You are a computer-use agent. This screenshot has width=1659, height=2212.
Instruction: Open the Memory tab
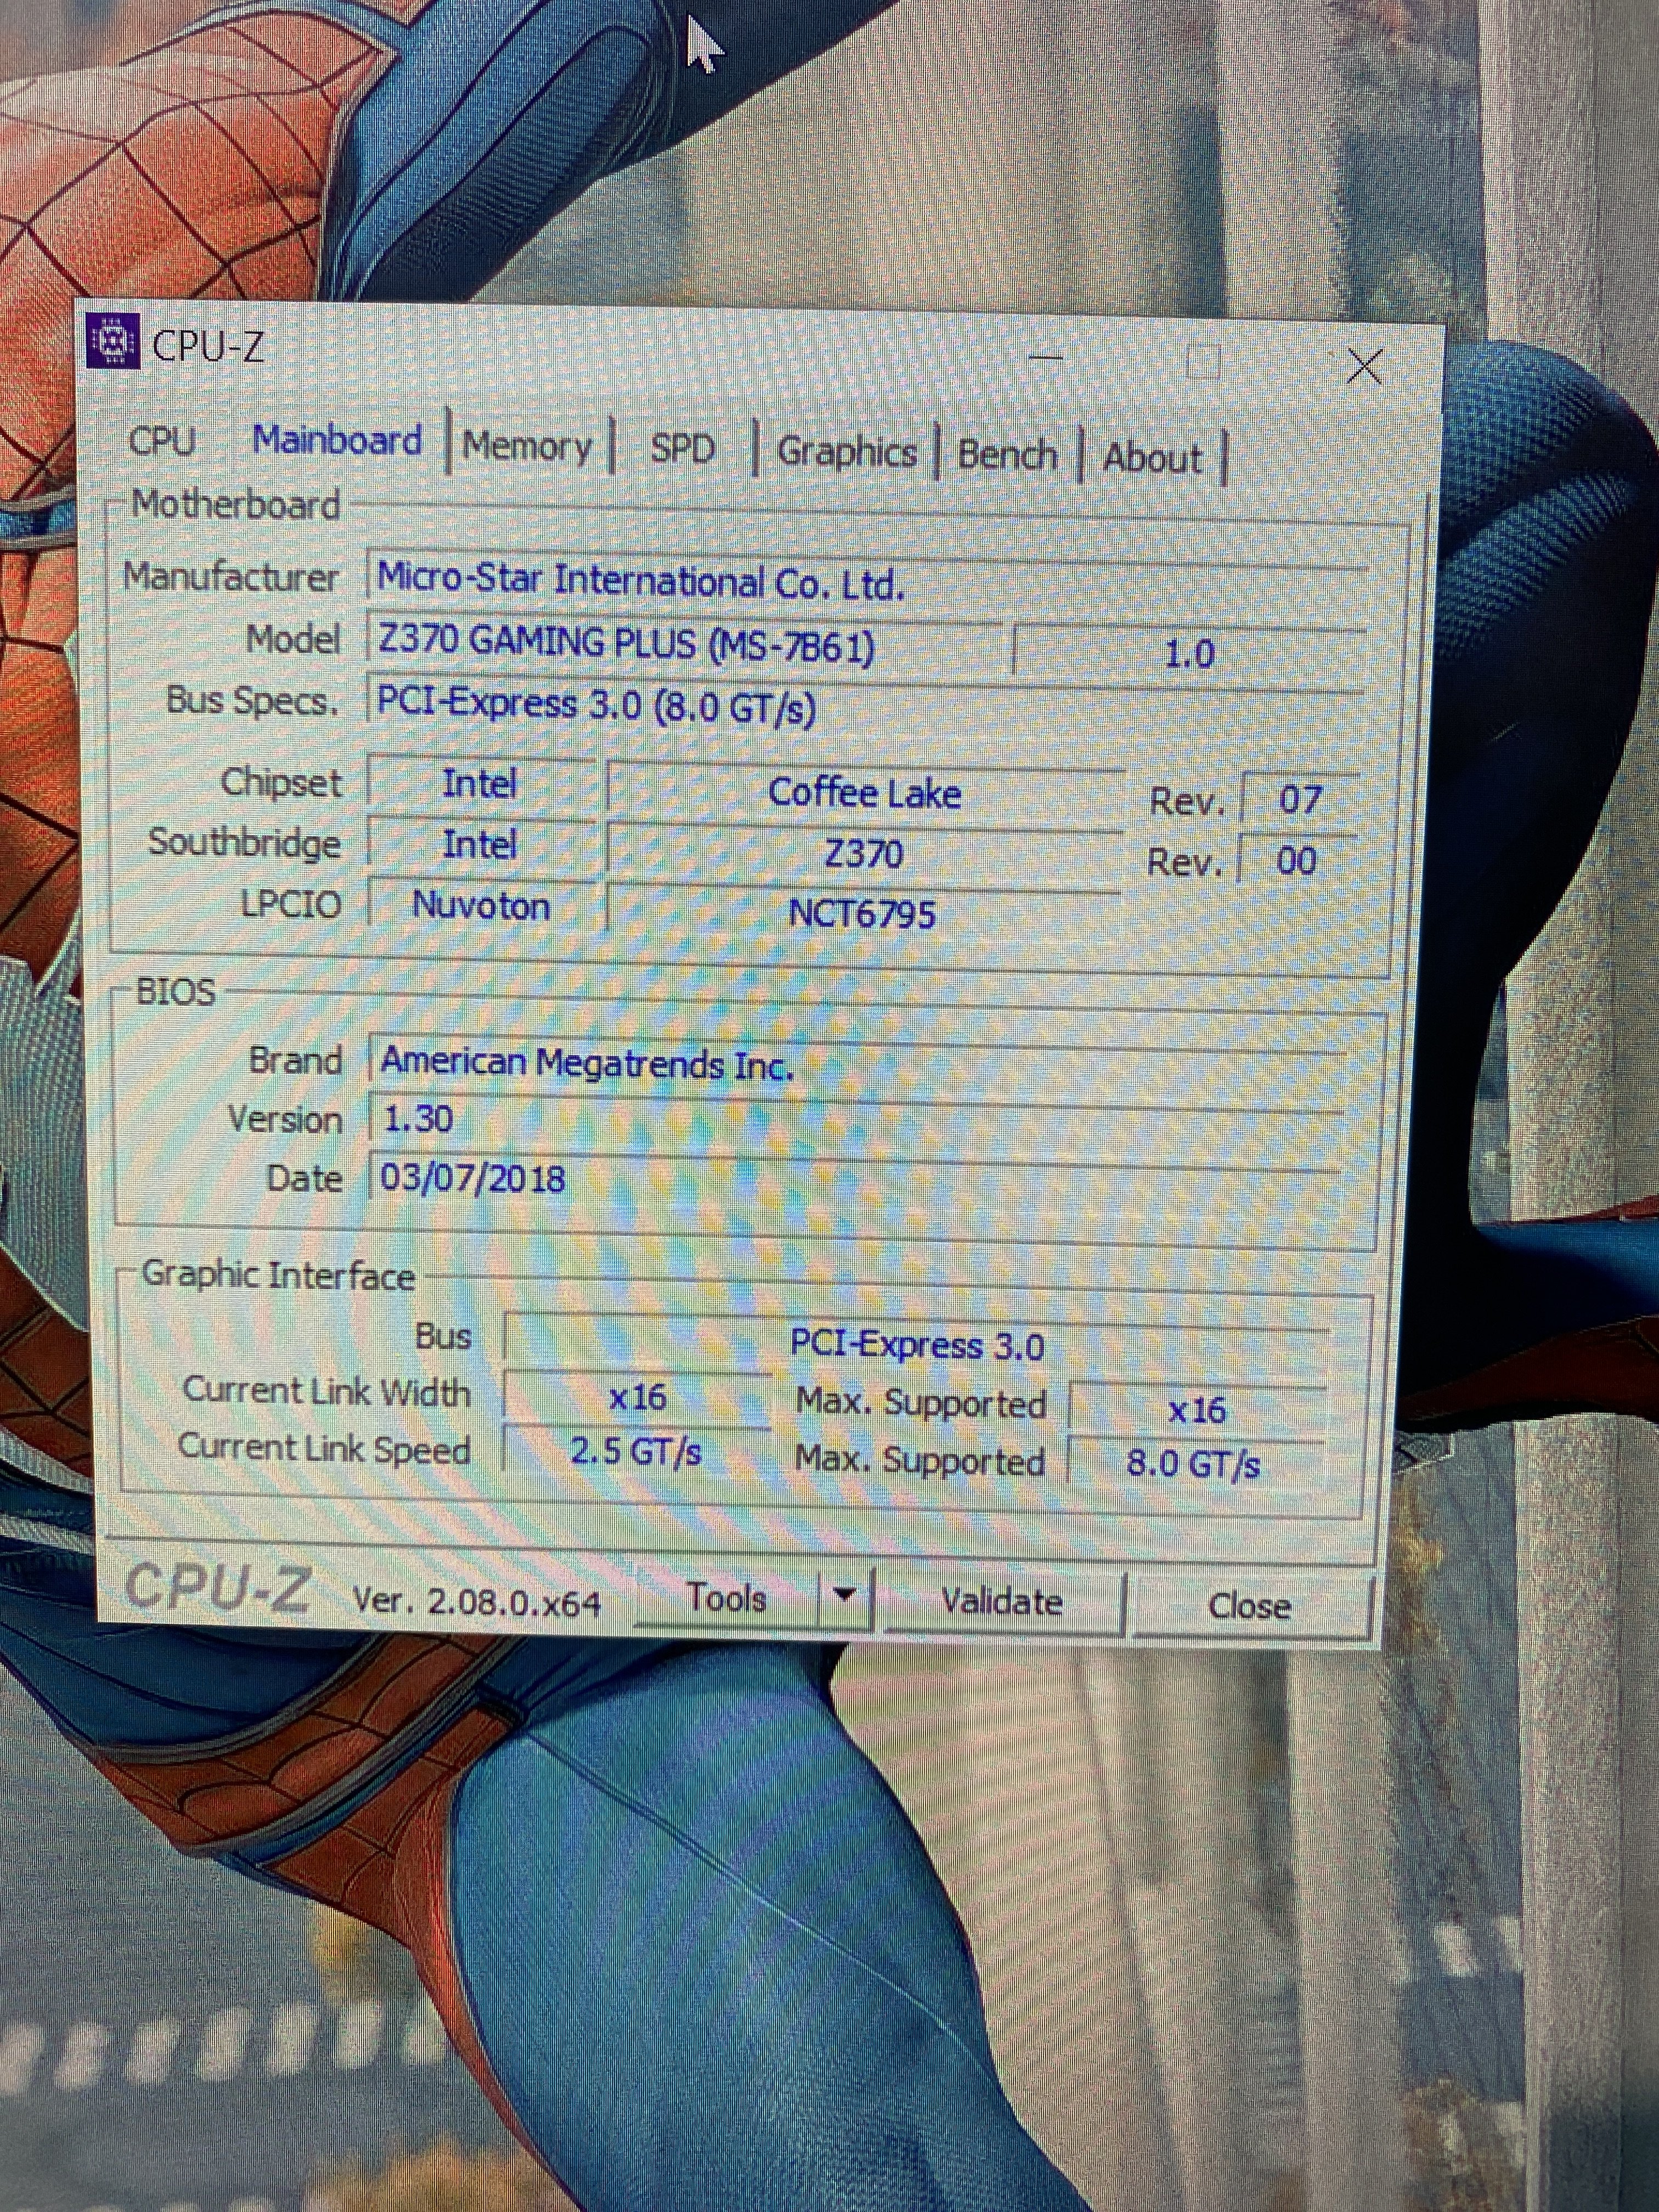527,446
